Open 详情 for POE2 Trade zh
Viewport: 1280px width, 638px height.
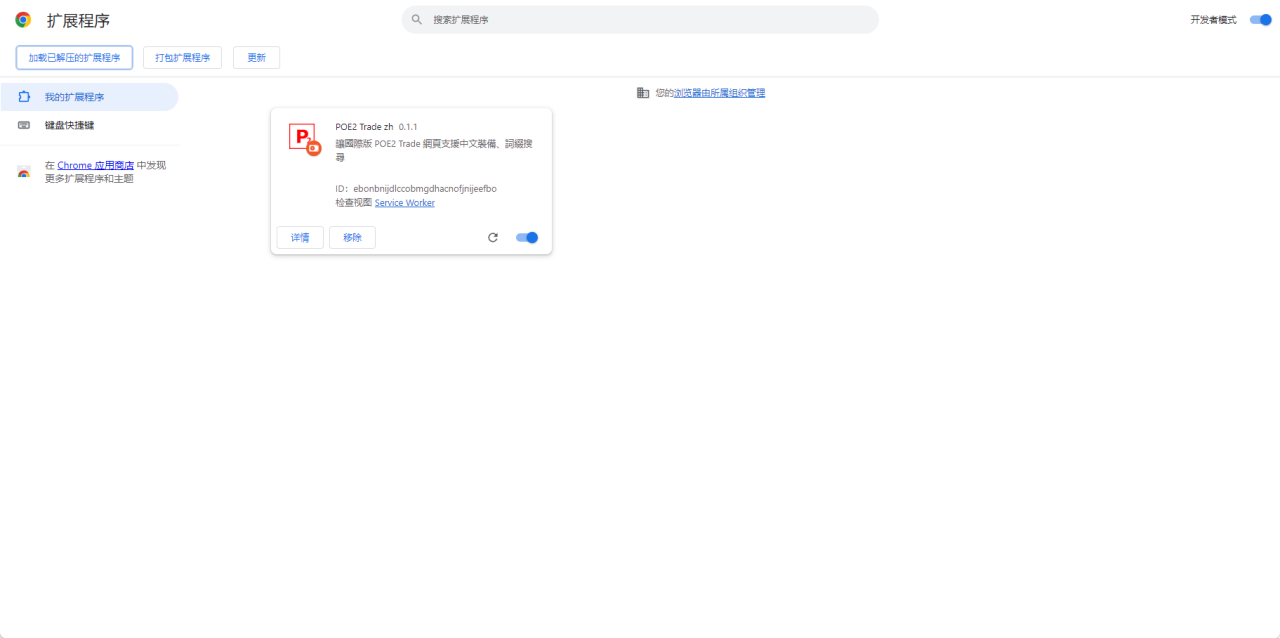tap(300, 238)
